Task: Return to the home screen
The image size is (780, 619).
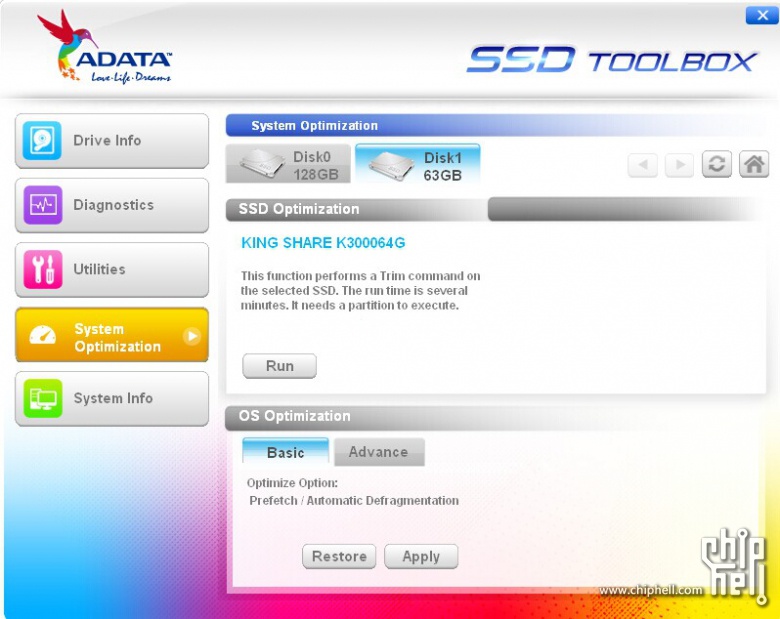Action: tap(754, 164)
